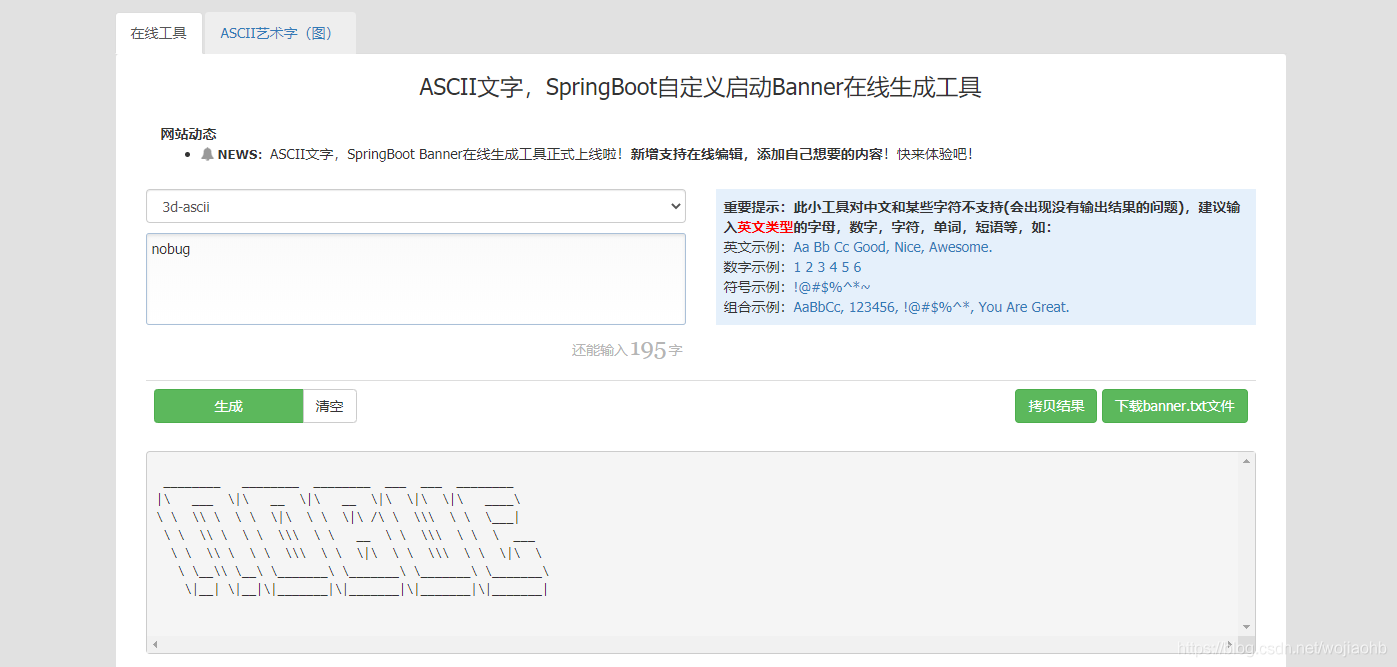
Task: Select example 'Aa Bb Cc Good, Nice, Awesome.'
Action: coord(893,247)
